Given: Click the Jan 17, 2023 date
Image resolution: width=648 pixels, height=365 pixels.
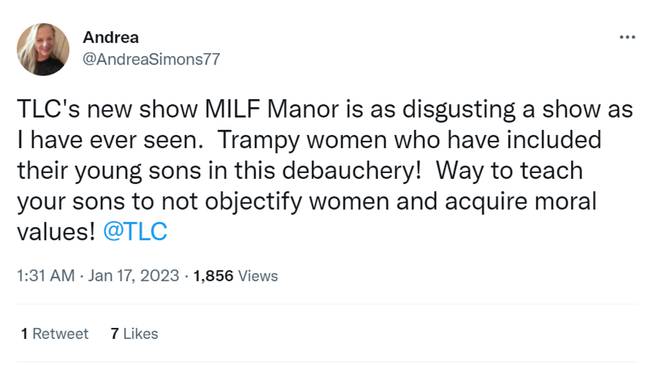Looking at the screenshot, I should coord(133,276).
